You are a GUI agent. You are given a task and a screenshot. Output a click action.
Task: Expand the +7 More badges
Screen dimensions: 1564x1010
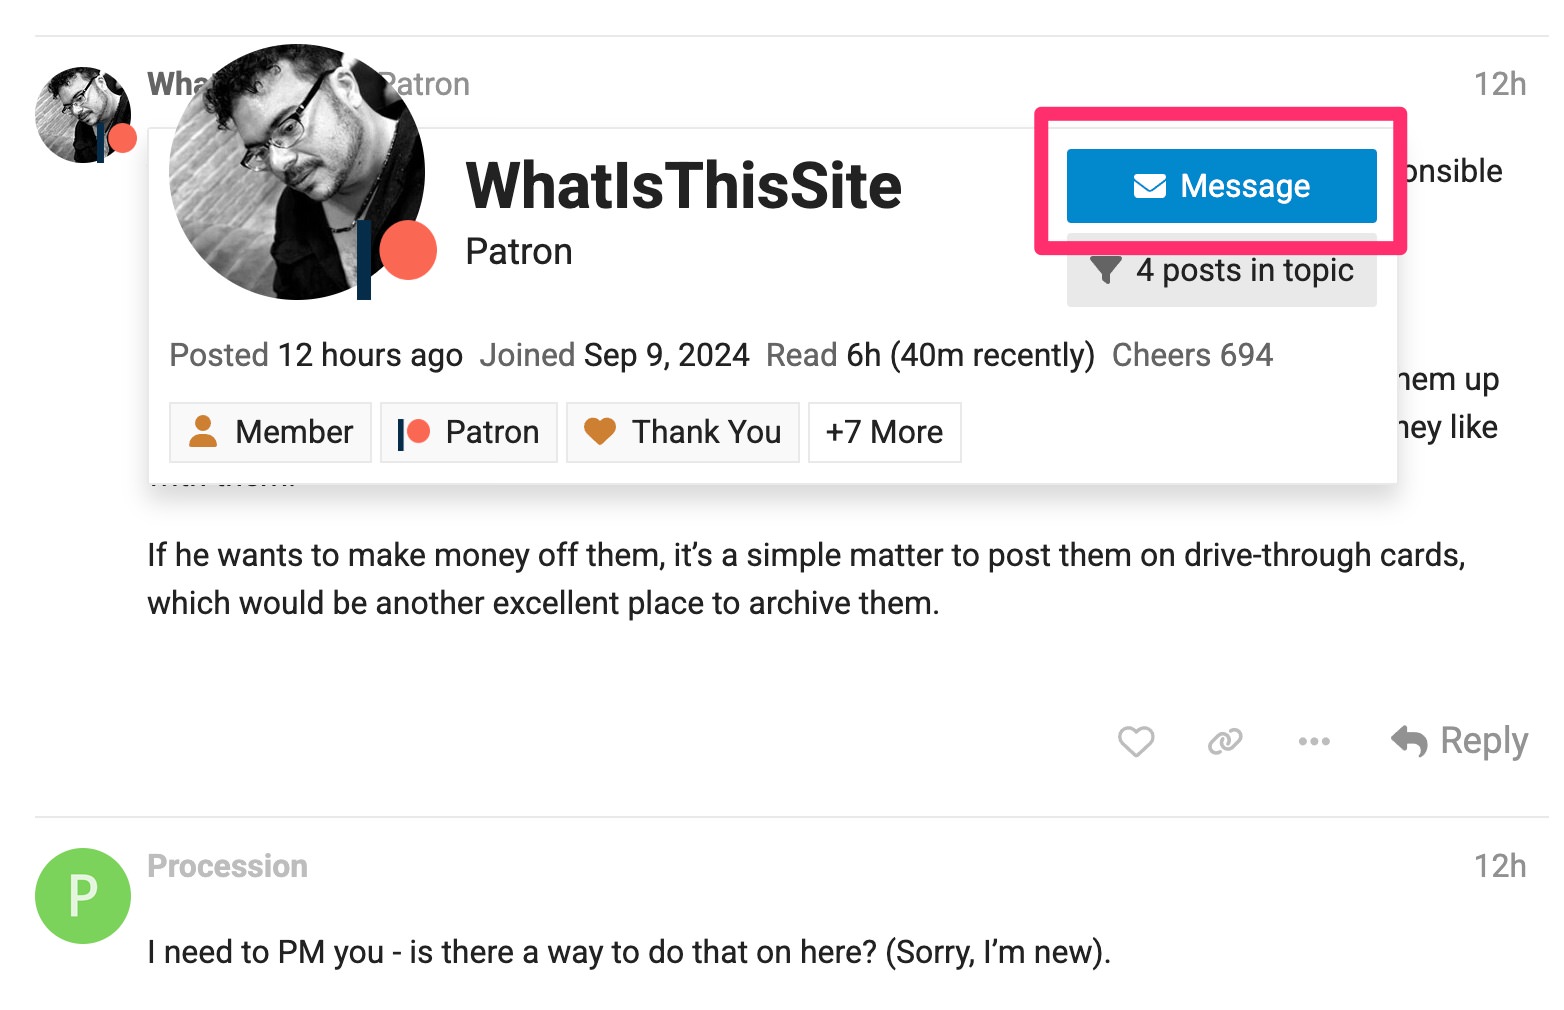click(x=884, y=432)
